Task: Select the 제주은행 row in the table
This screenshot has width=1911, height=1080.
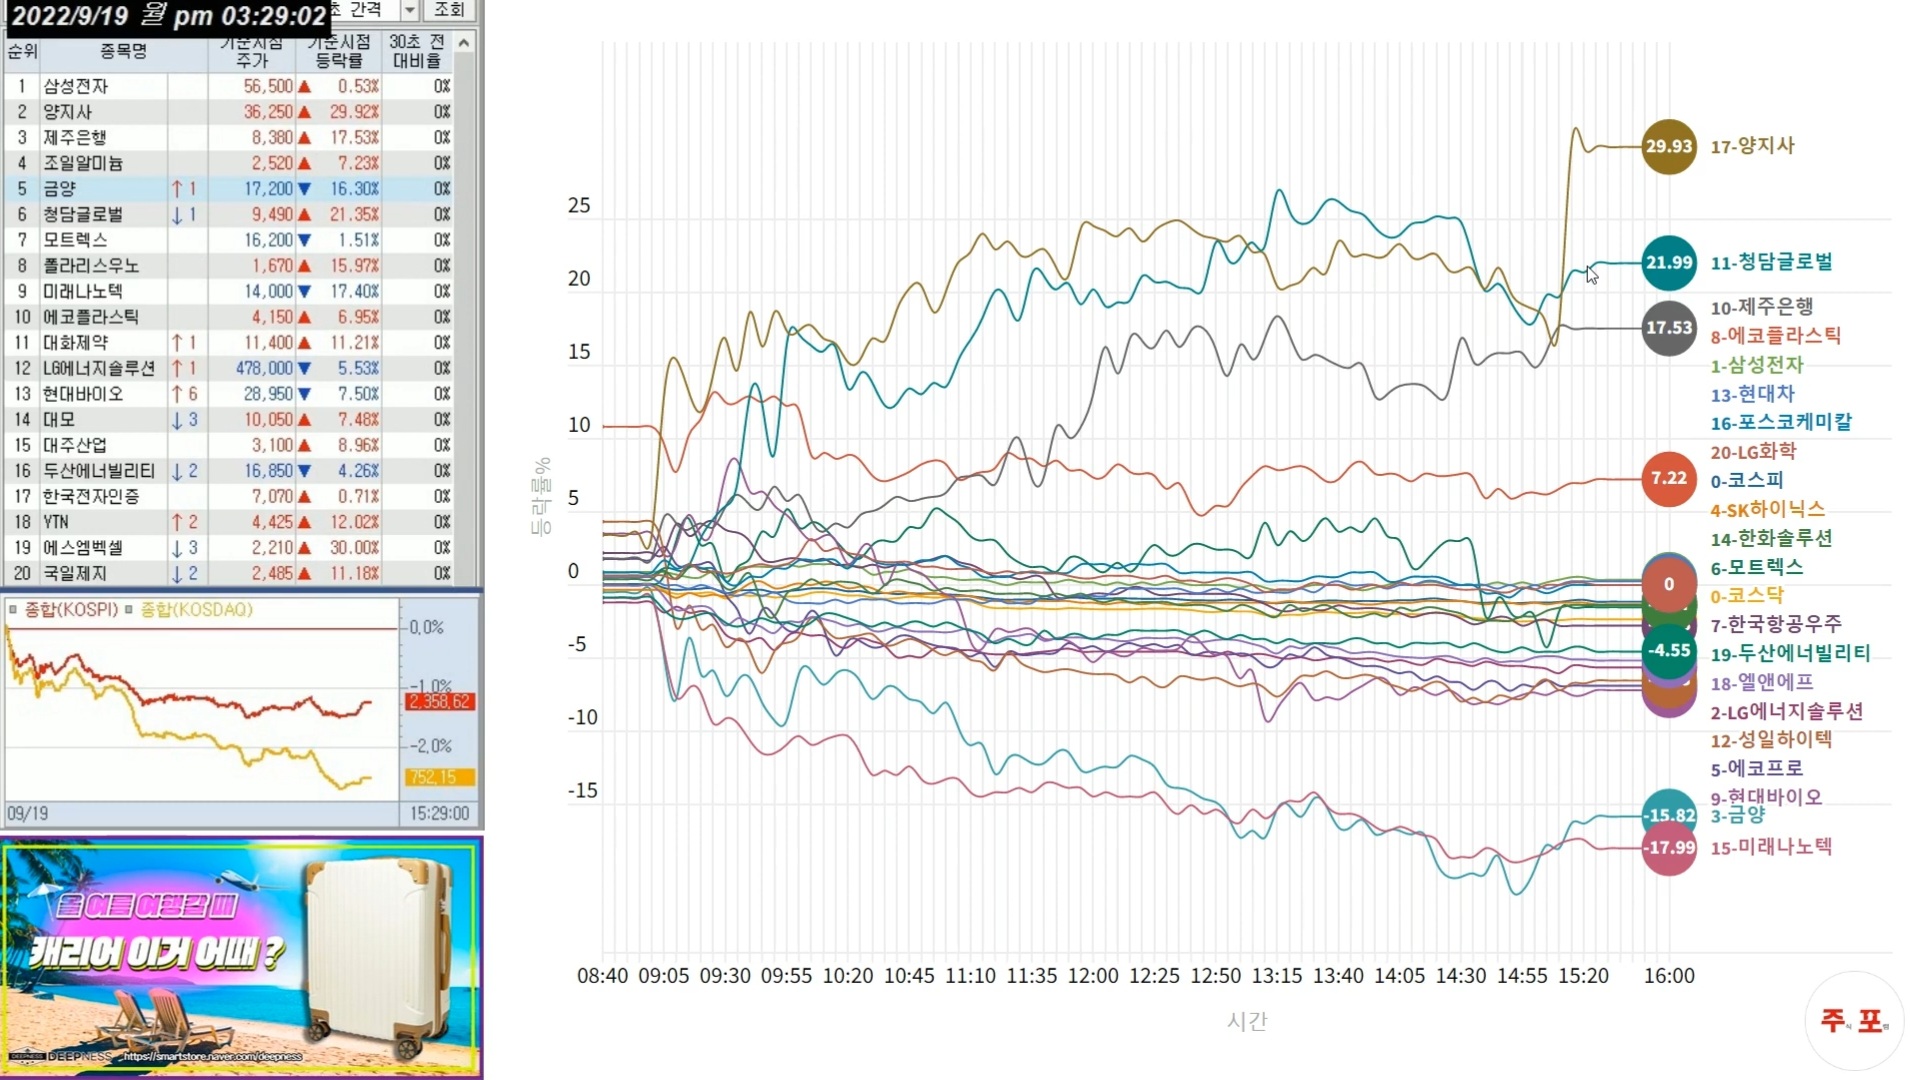Action: click(x=229, y=137)
